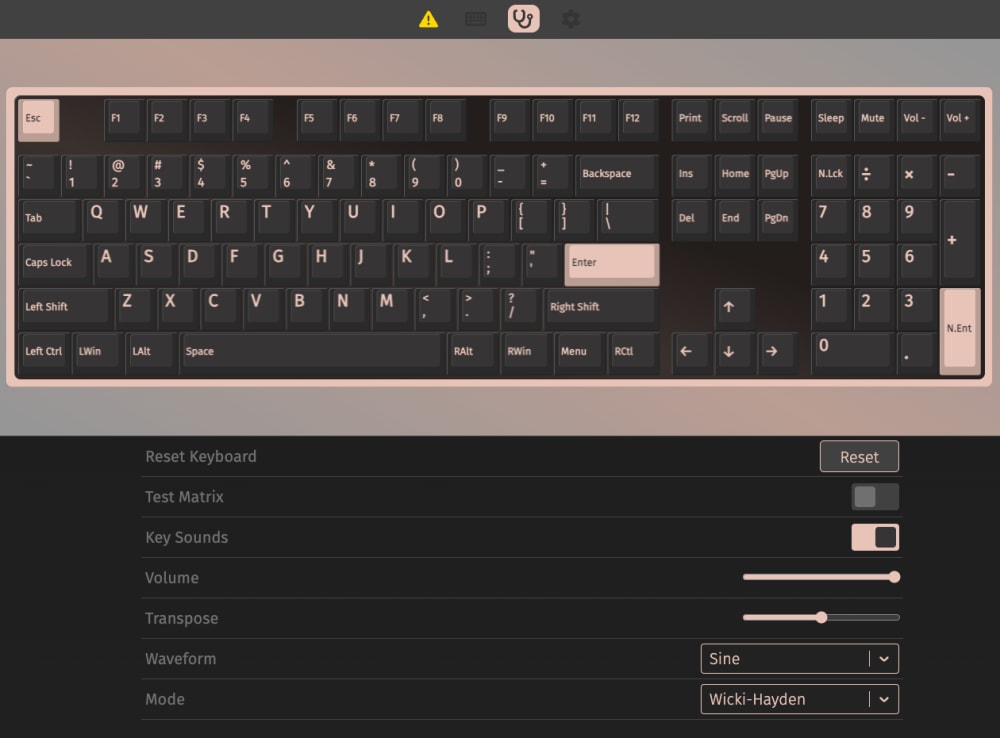Click the Backspace key
The width and height of the screenshot is (1000, 738).
pyautogui.click(x=617, y=176)
